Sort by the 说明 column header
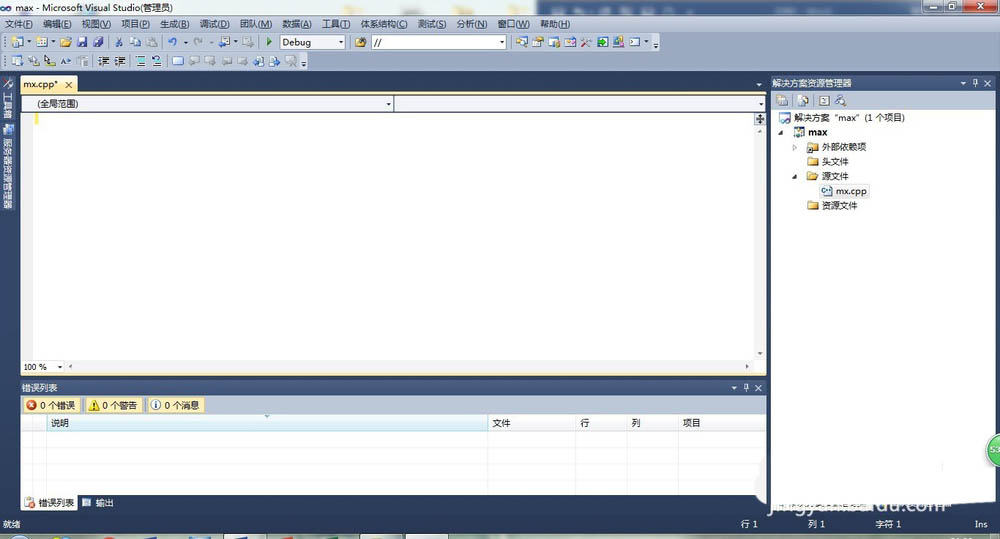1000x539 pixels. pos(267,423)
